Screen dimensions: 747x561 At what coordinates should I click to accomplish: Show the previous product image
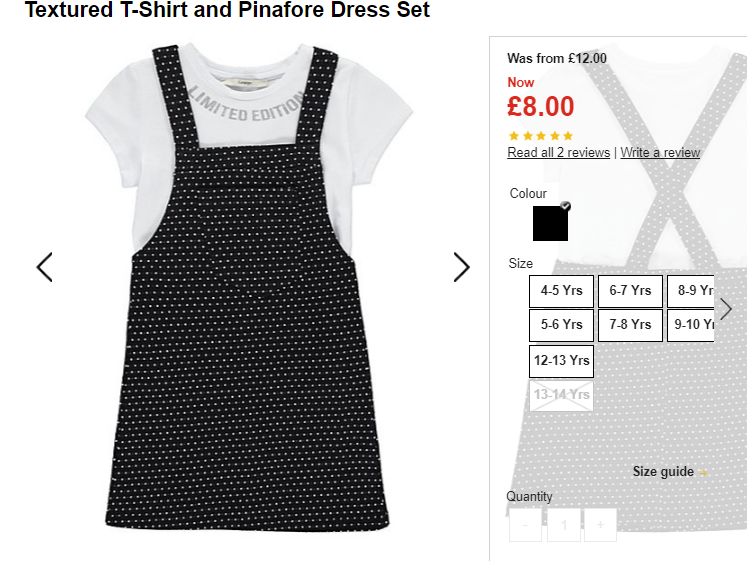[44, 267]
